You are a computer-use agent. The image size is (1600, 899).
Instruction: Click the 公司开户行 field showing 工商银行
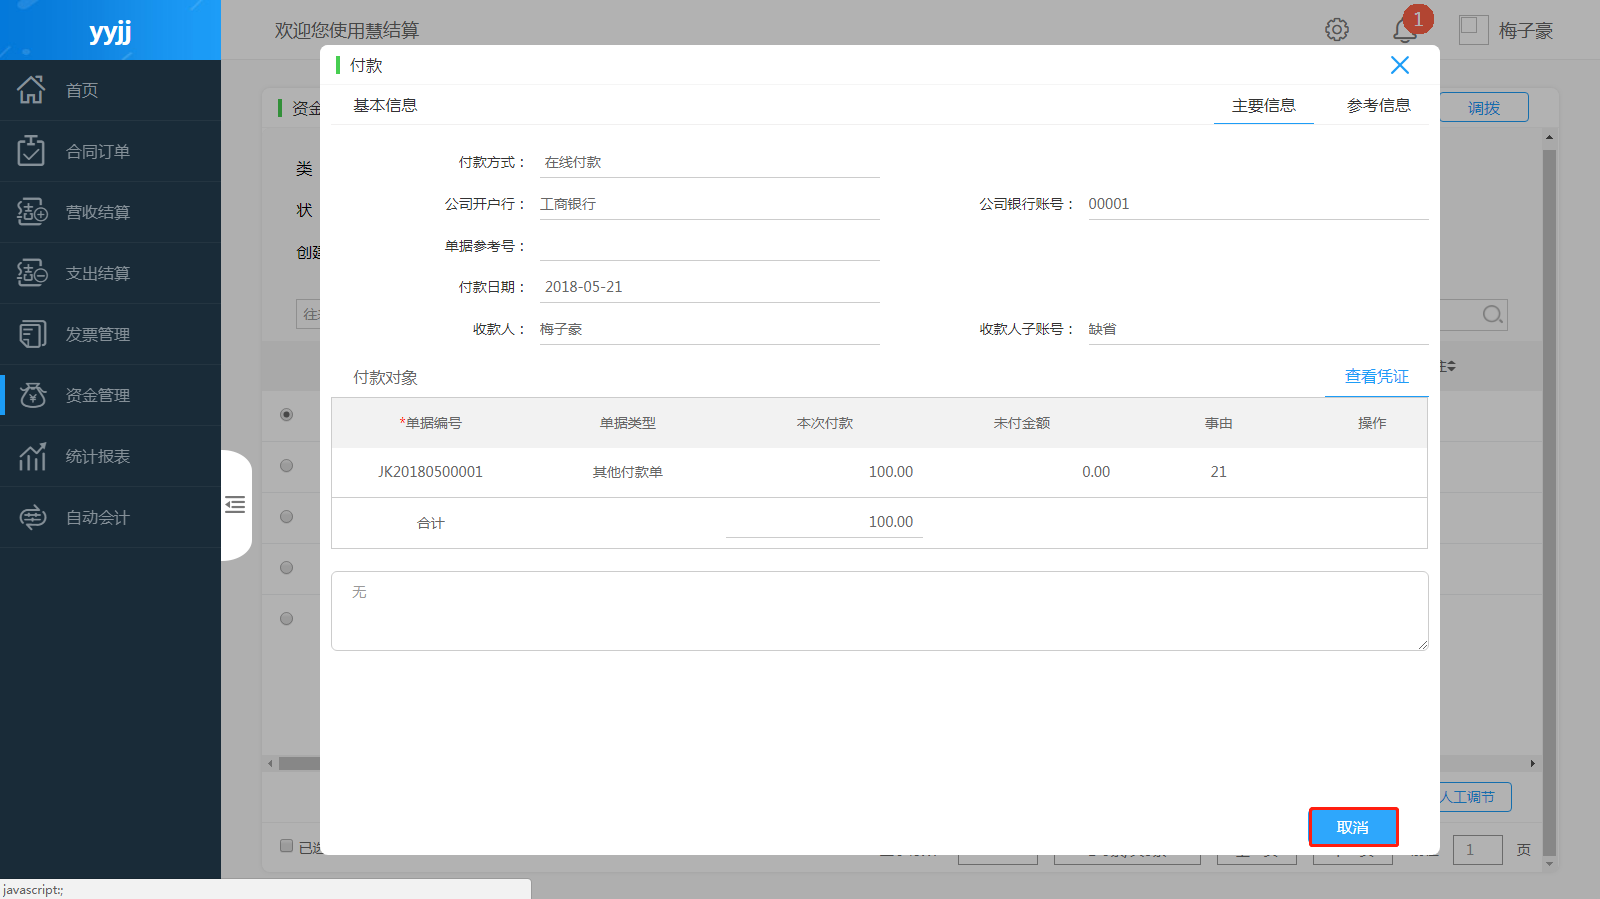pyautogui.click(x=710, y=204)
